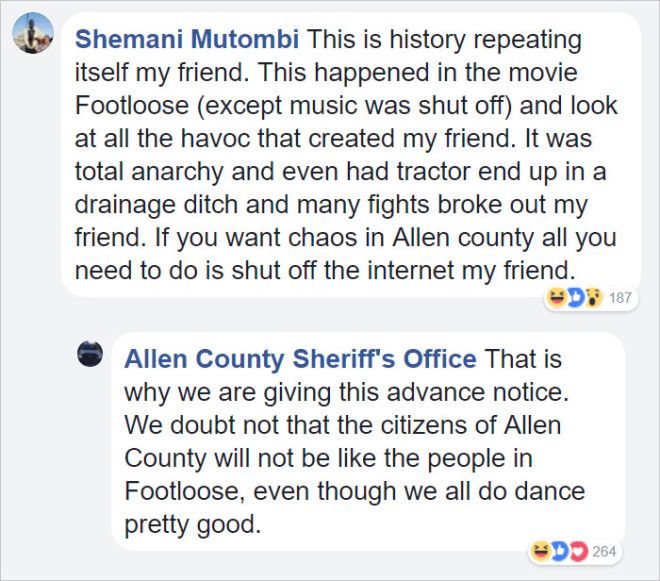Viewport: 660px width, 581px height.
Task: Click the words "pretty good." ending the reply
Action: coord(193,525)
